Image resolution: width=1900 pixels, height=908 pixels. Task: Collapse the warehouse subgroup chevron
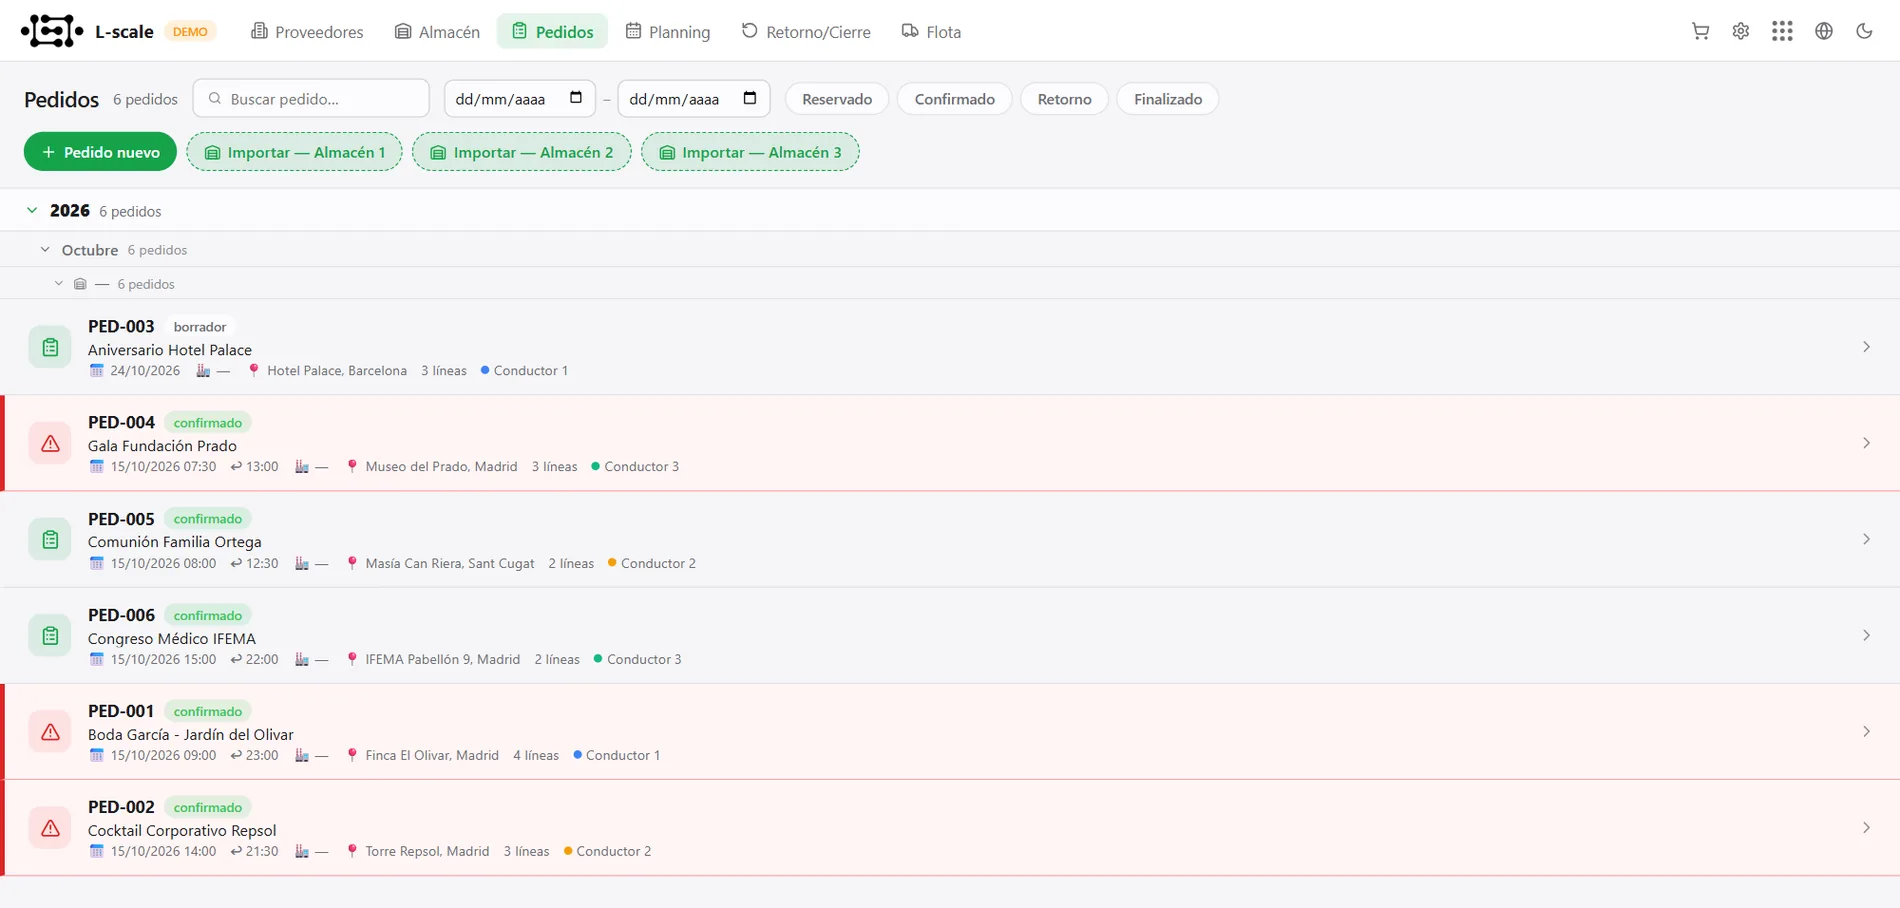click(x=59, y=284)
